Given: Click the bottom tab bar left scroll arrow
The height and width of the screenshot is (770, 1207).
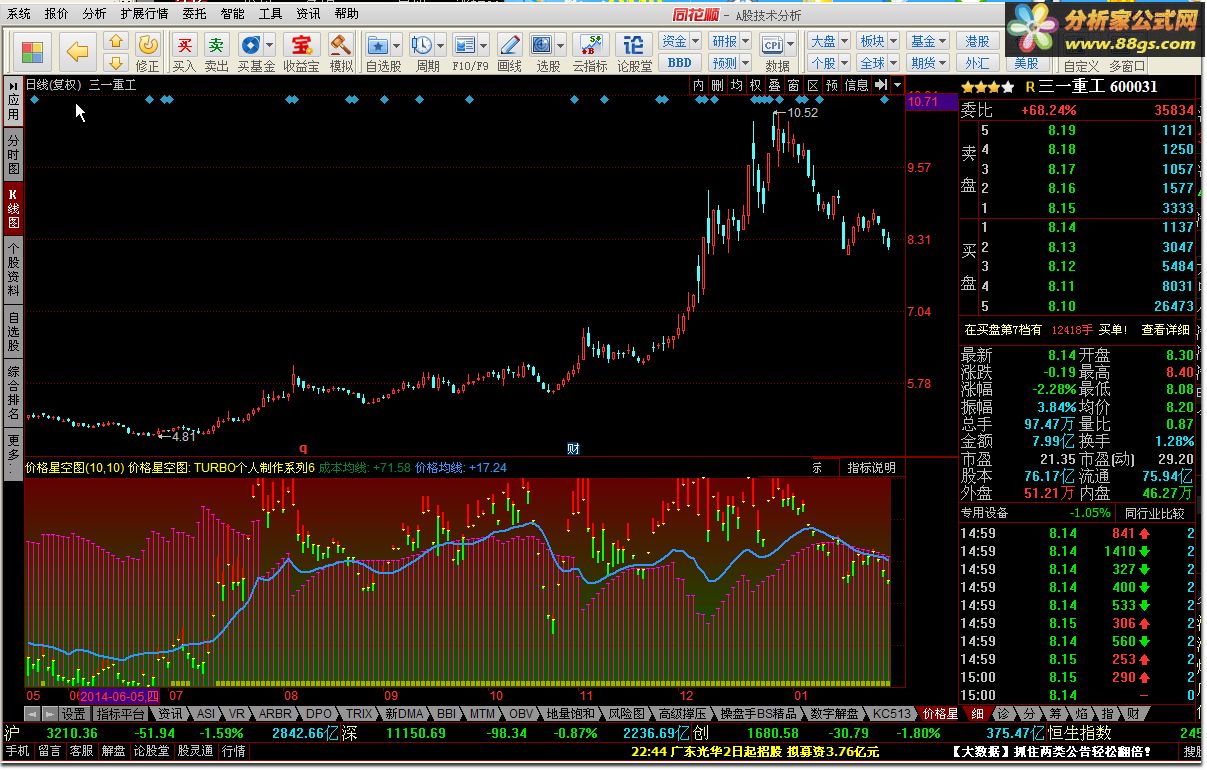Looking at the screenshot, I should [30, 714].
